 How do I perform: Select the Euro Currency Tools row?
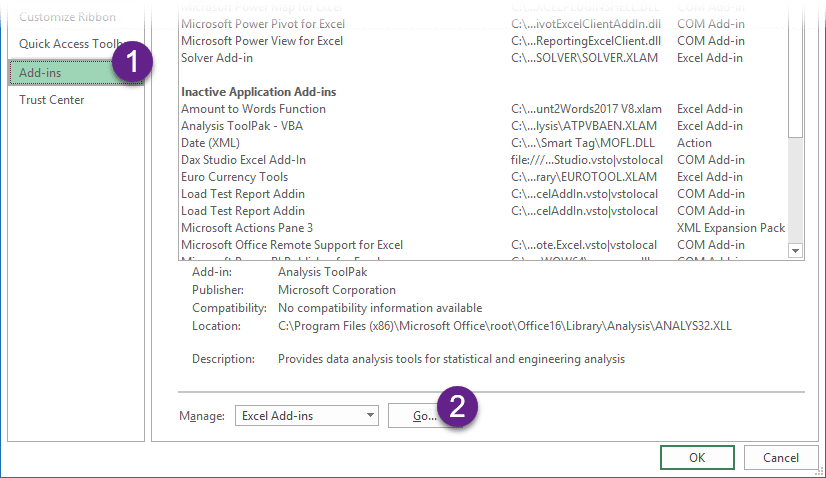point(483,177)
